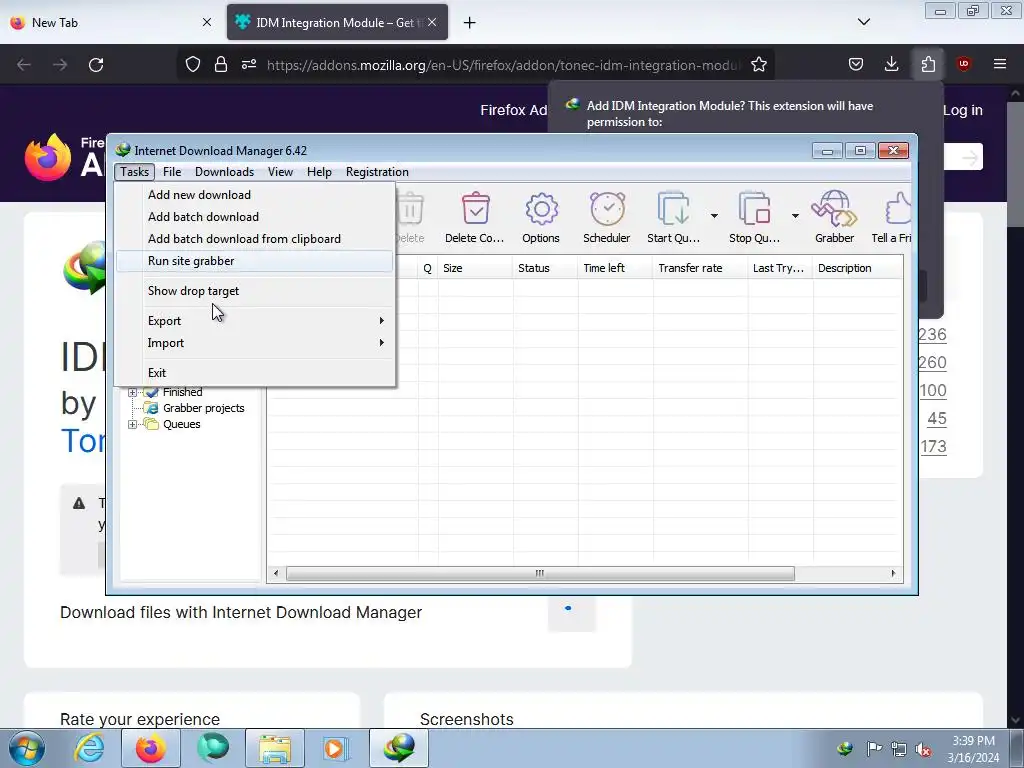The height and width of the screenshot is (768, 1024).
Task: Click the Firefox address bar URL
Action: [x=504, y=65]
